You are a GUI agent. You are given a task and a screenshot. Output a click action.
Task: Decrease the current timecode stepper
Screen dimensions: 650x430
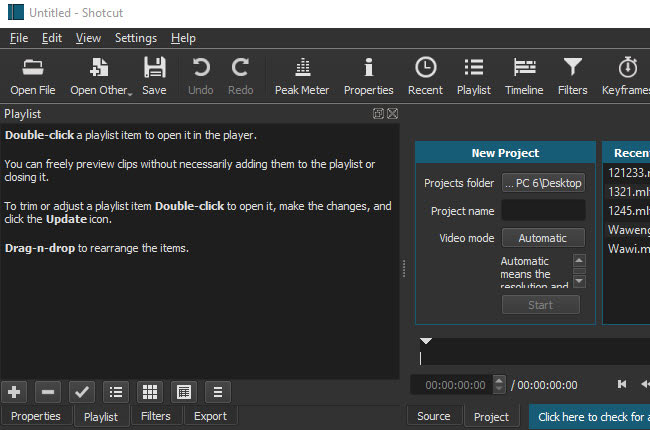click(499, 389)
